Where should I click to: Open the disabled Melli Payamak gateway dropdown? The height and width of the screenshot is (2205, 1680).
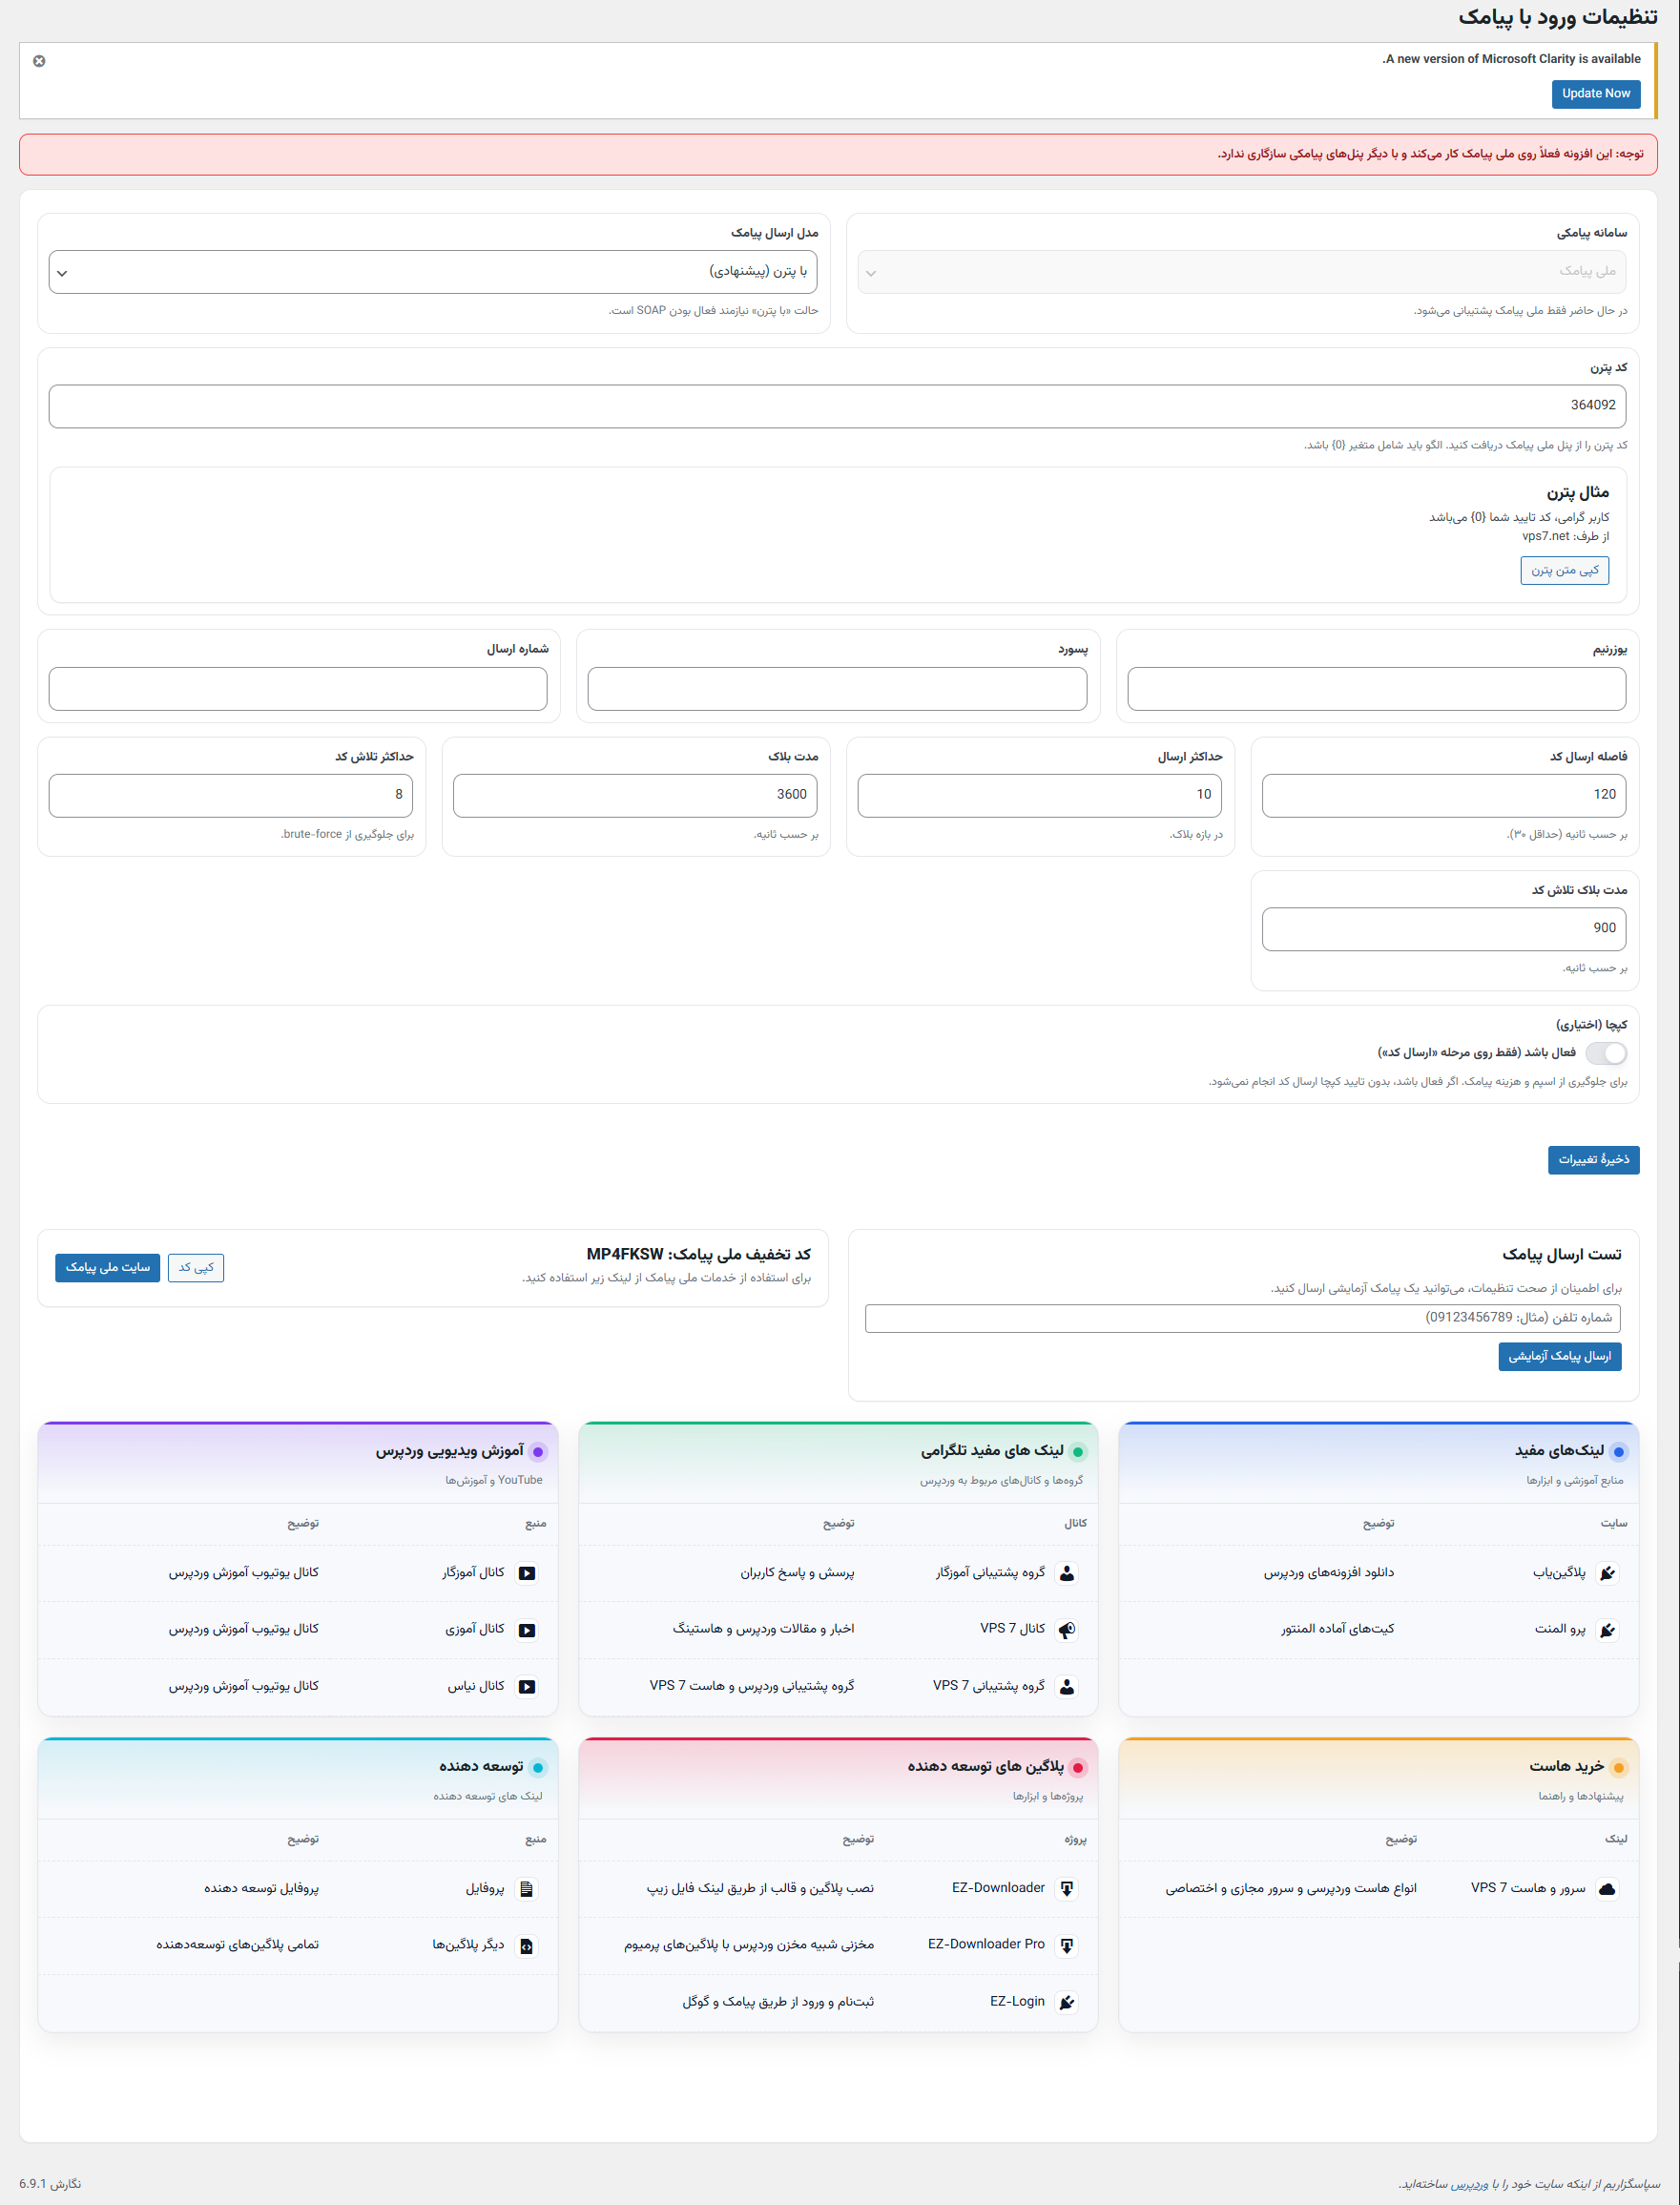pyautogui.click(x=1241, y=272)
